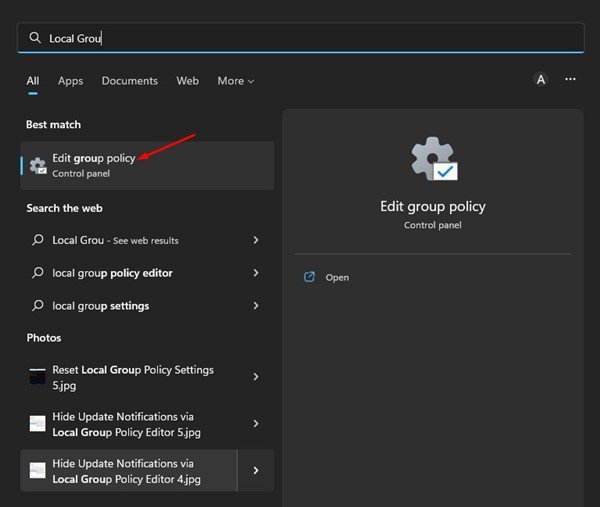Expand chevron for Local Group Policy Editor 4.jpg
600x507 pixels.
click(256, 471)
